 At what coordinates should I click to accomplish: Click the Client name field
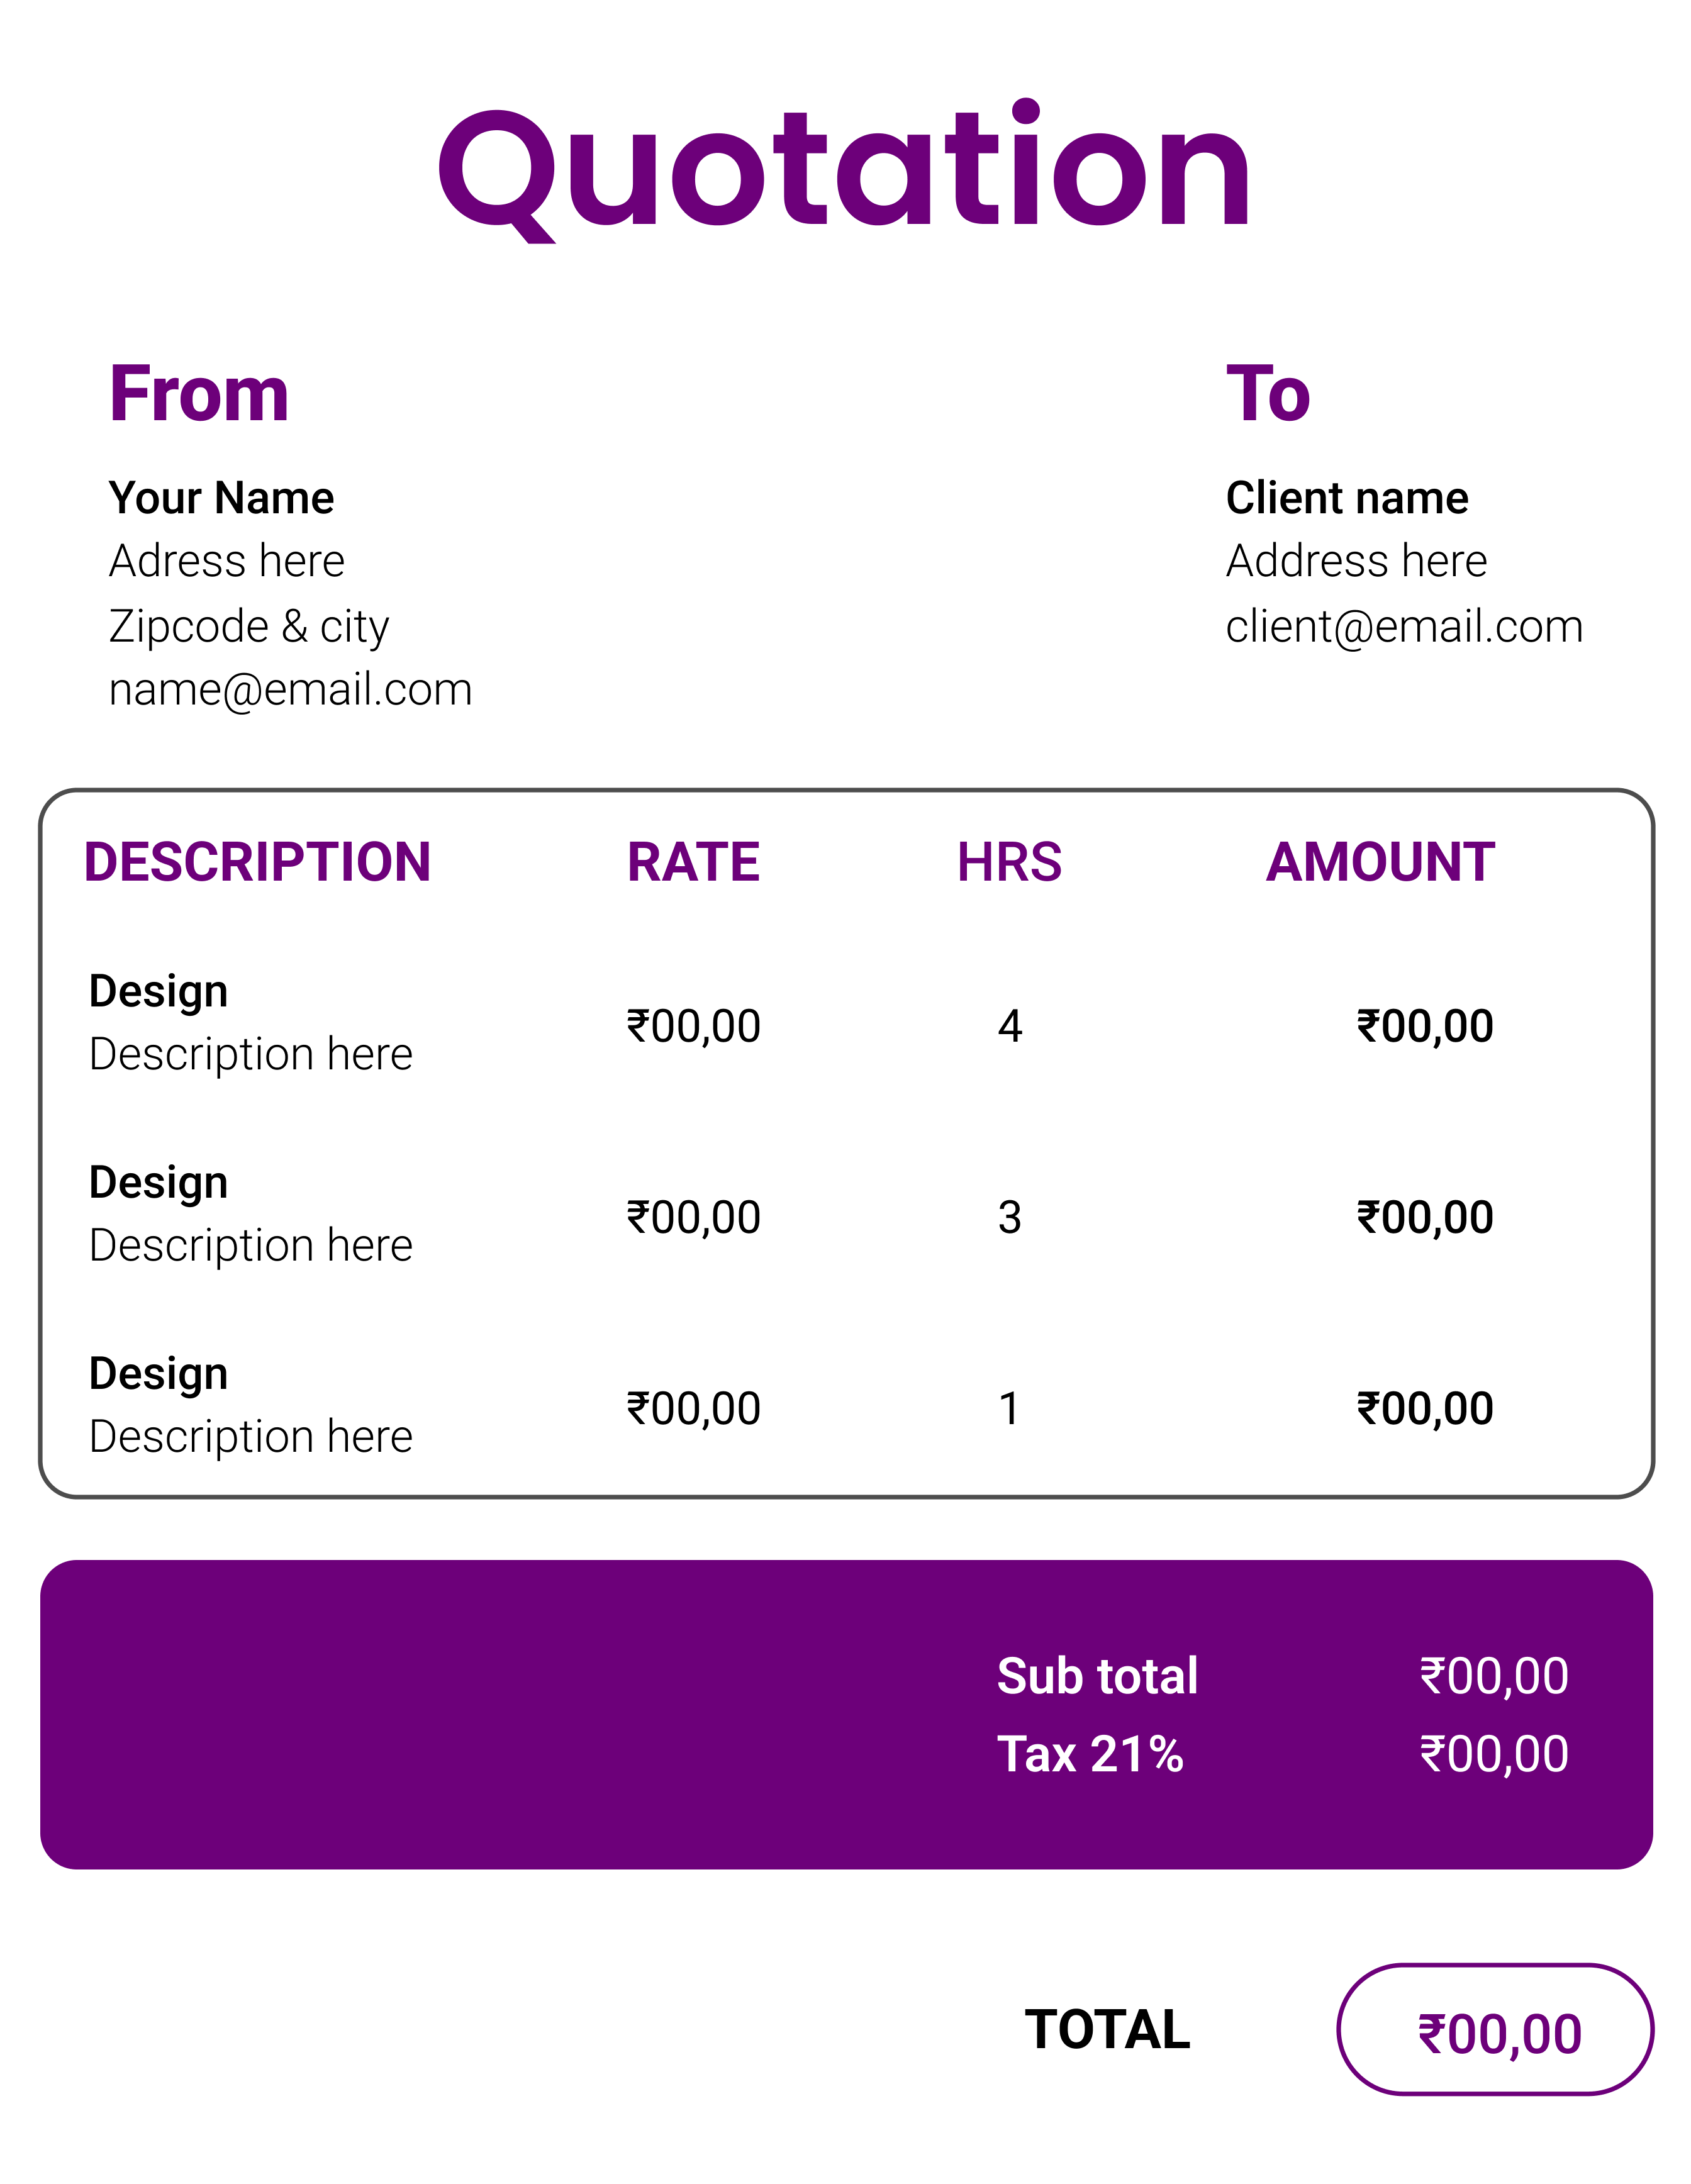tap(1347, 498)
